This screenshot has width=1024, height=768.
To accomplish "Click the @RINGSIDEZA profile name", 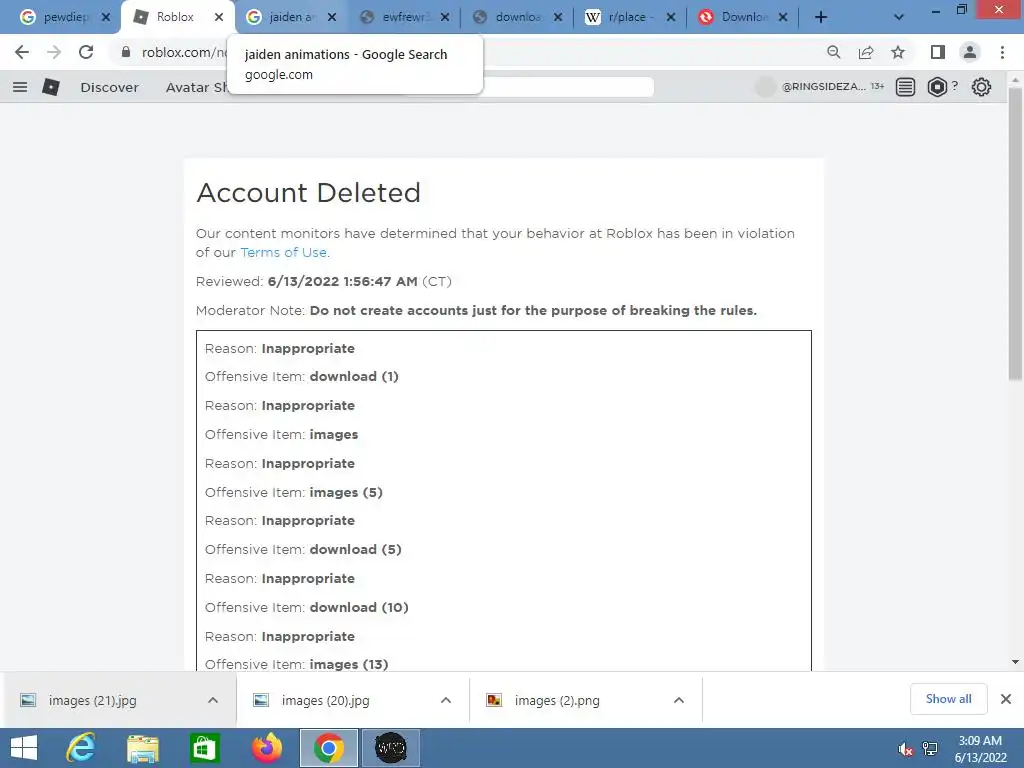I will (824, 87).
